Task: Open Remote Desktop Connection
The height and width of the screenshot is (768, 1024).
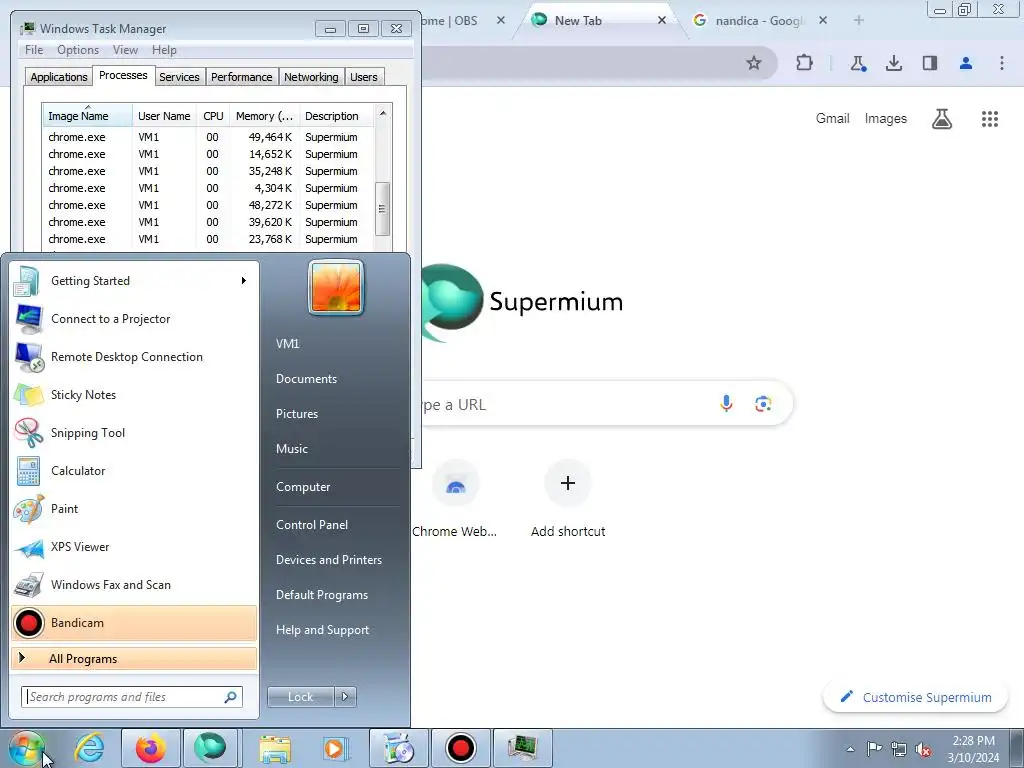Action: point(134,357)
